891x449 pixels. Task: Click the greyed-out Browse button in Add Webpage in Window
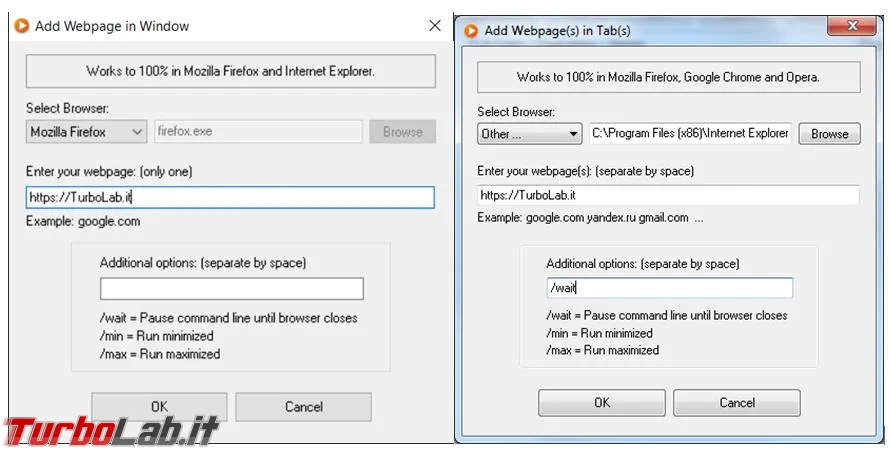[402, 132]
